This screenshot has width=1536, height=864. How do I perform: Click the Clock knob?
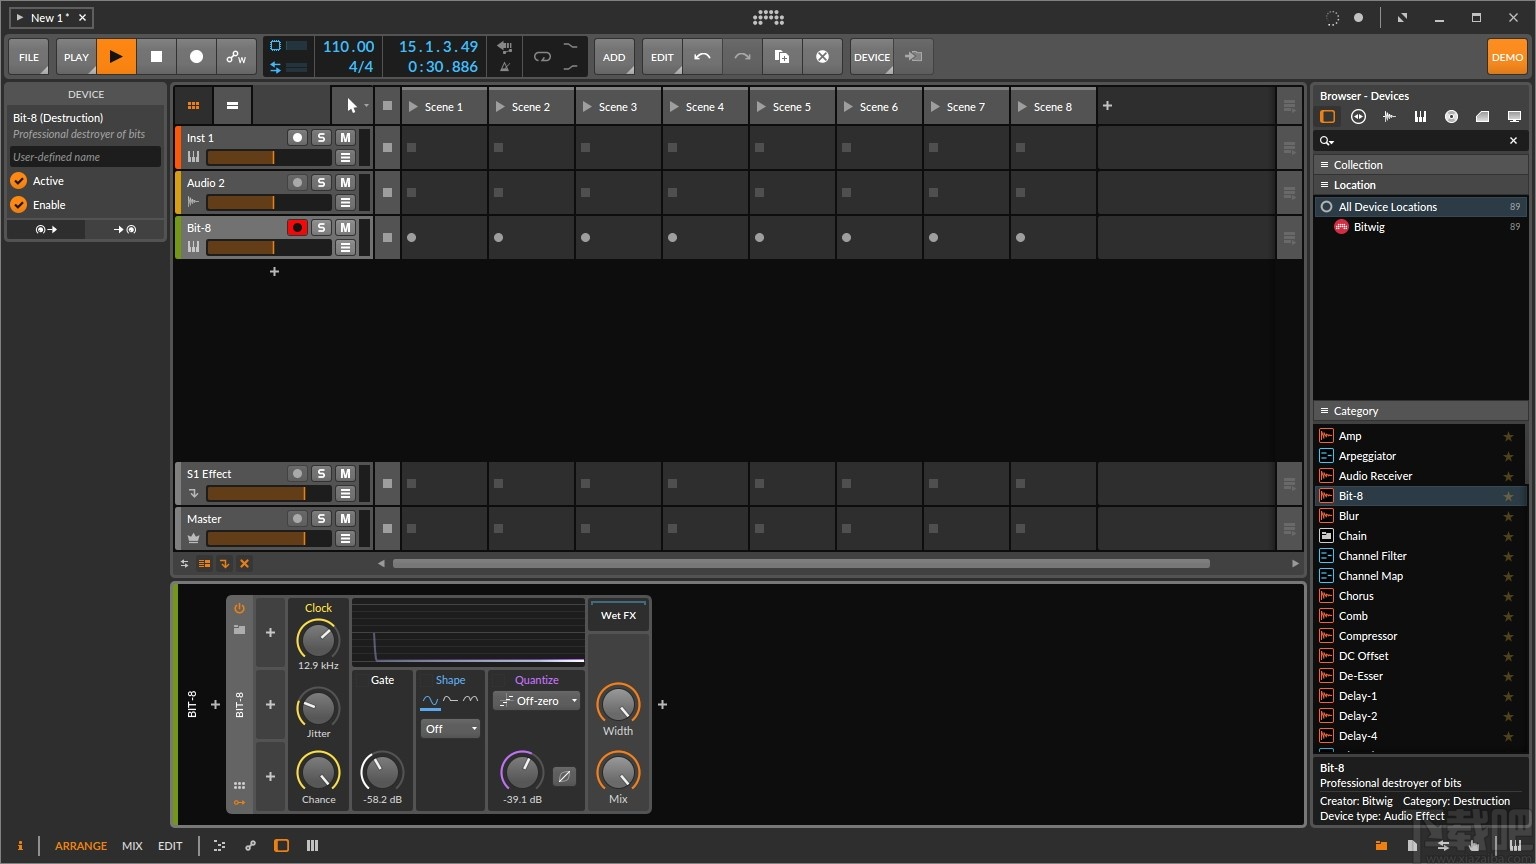click(318, 640)
